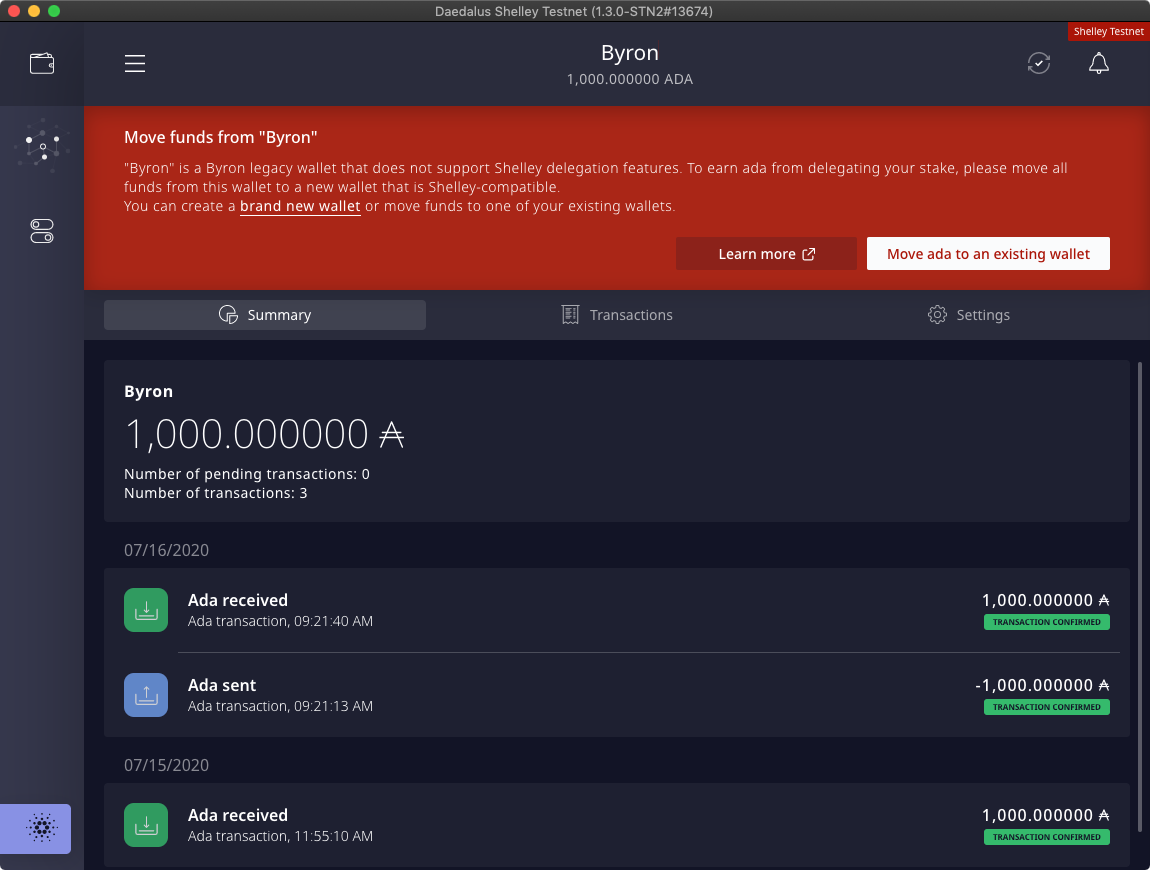Follow the brand new wallet link
Image resolution: width=1150 pixels, height=870 pixels.
(x=300, y=206)
